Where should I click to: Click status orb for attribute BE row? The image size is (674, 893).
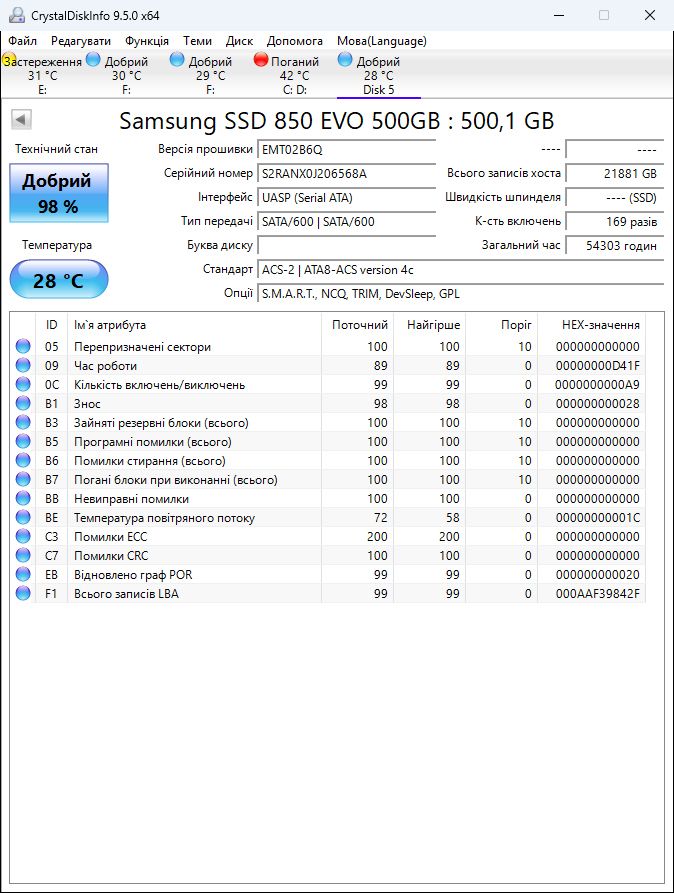(23, 517)
